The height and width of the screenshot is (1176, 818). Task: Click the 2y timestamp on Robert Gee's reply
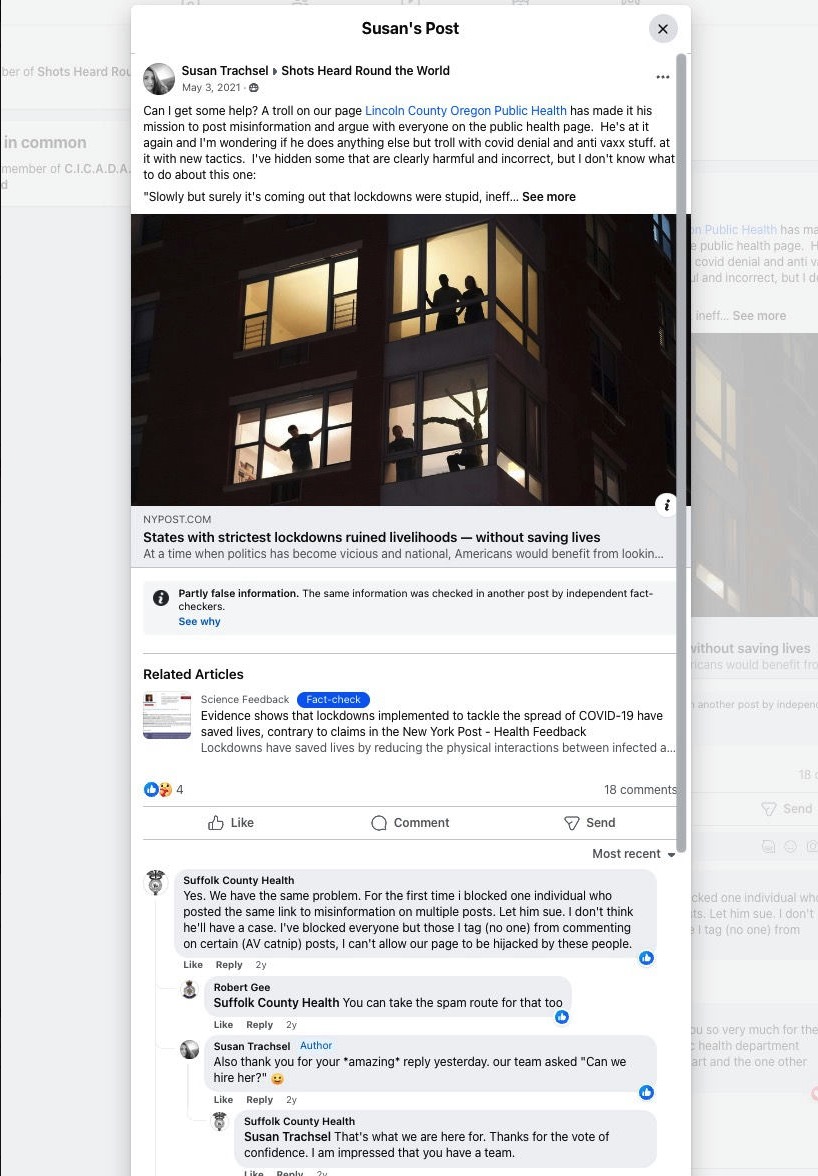tap(292, 1024)
